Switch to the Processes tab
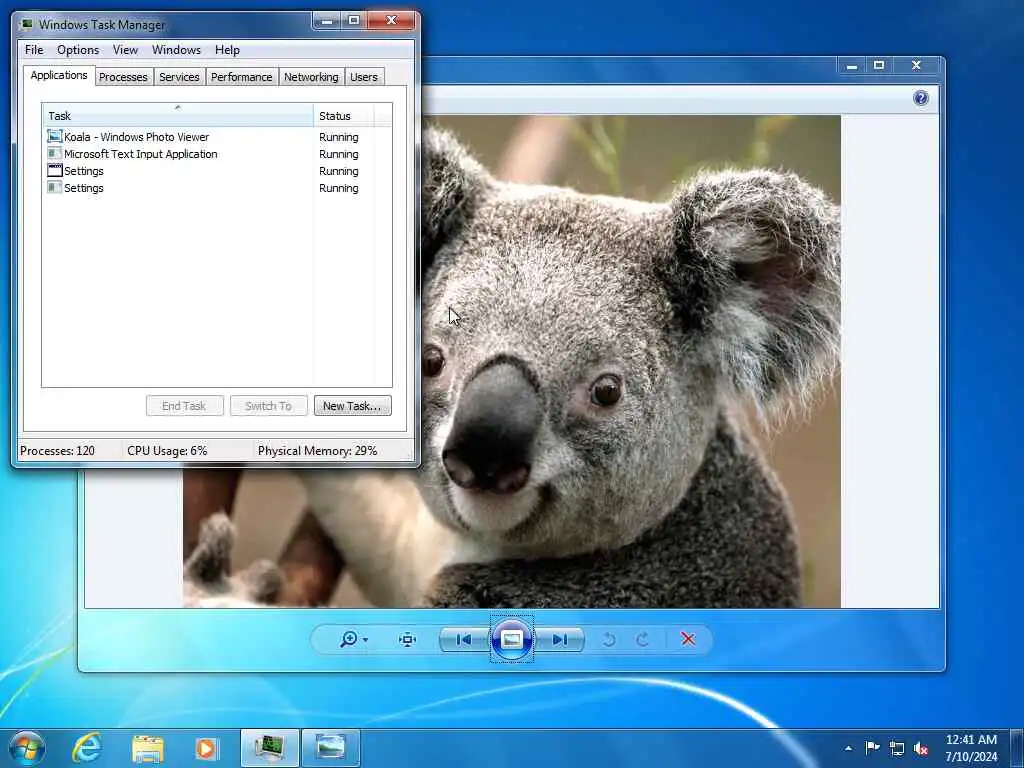Viewport: 1024px width, 768px height. (123, 77)
